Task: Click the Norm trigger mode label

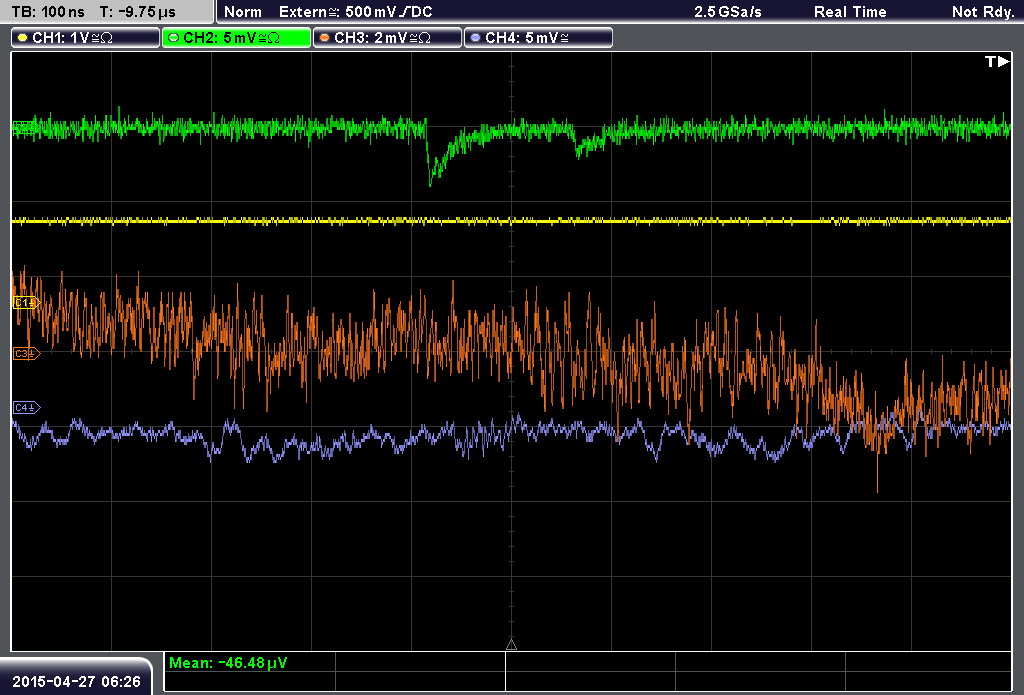Action: click(x=243, y=12)
